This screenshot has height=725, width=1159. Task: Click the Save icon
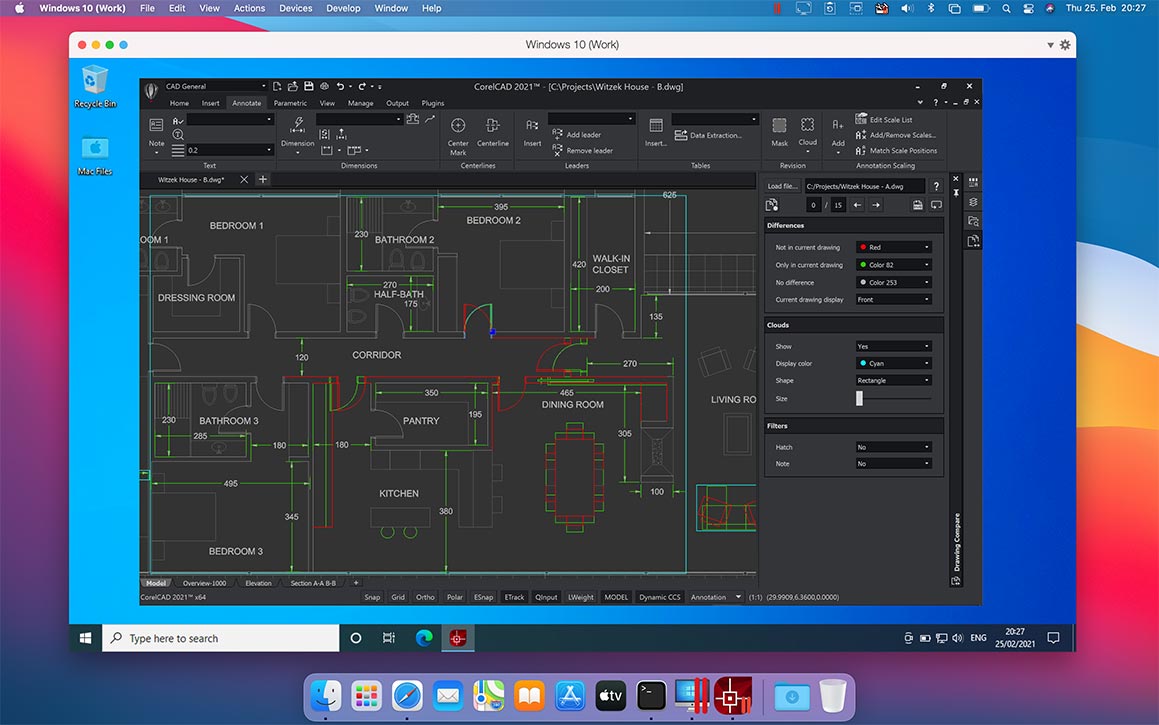tap(308, 86)
